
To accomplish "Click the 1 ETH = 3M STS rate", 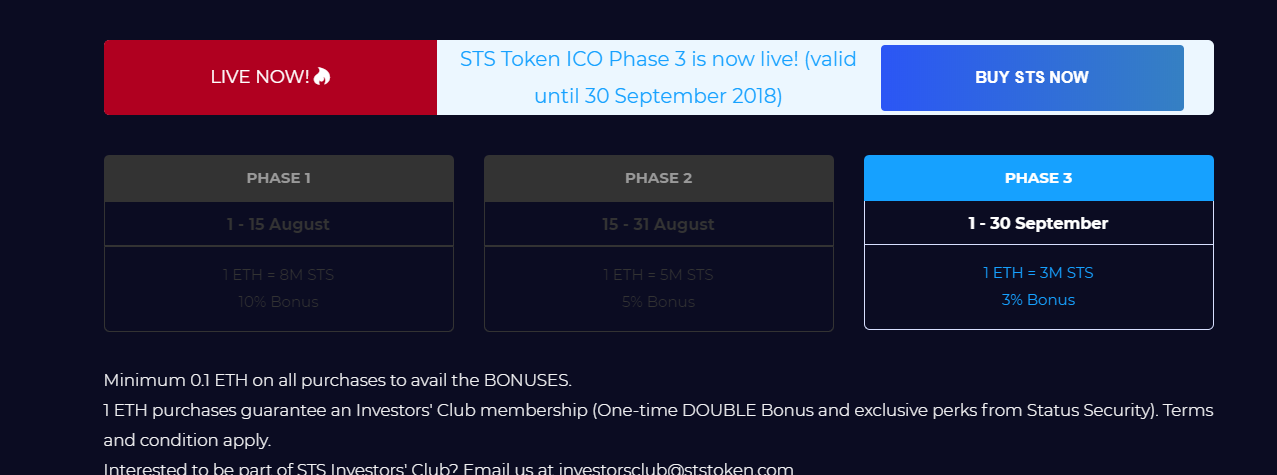I will click(x=1038, y=273).
